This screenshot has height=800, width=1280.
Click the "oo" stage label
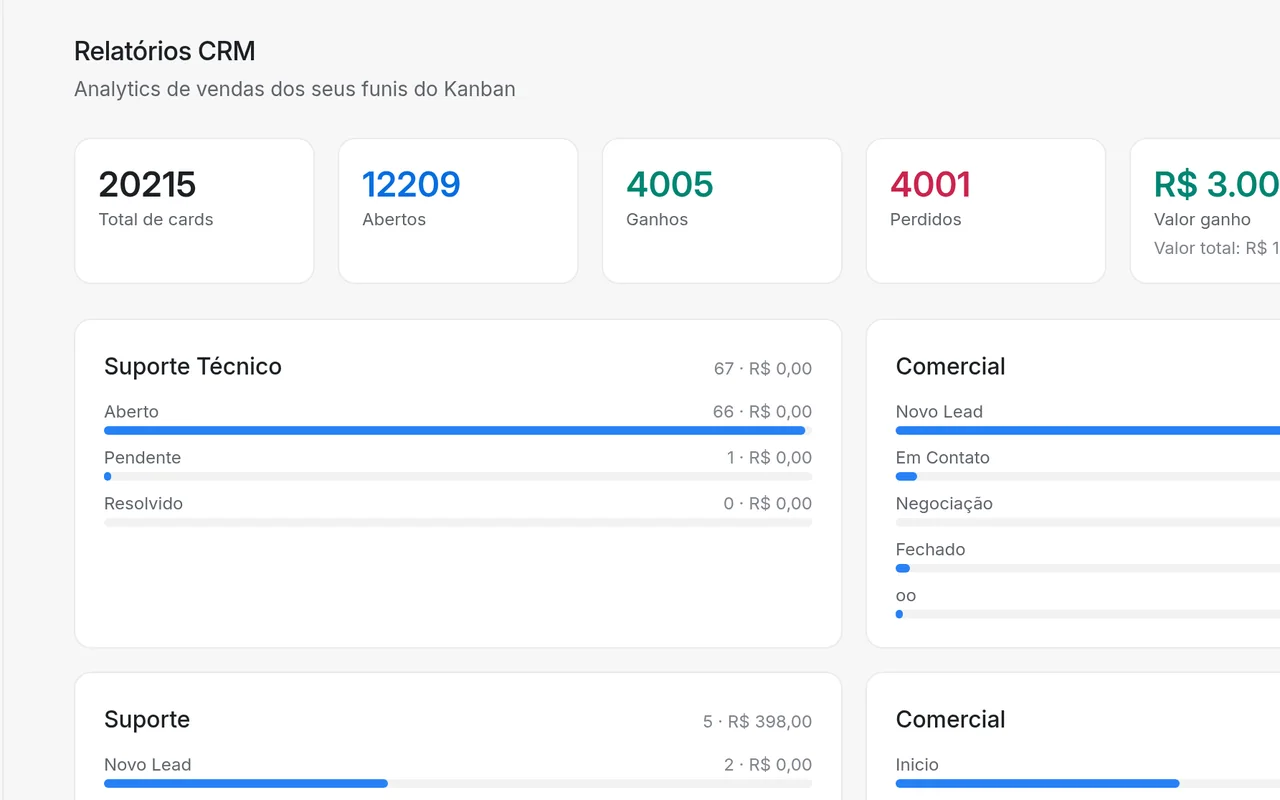906,596
